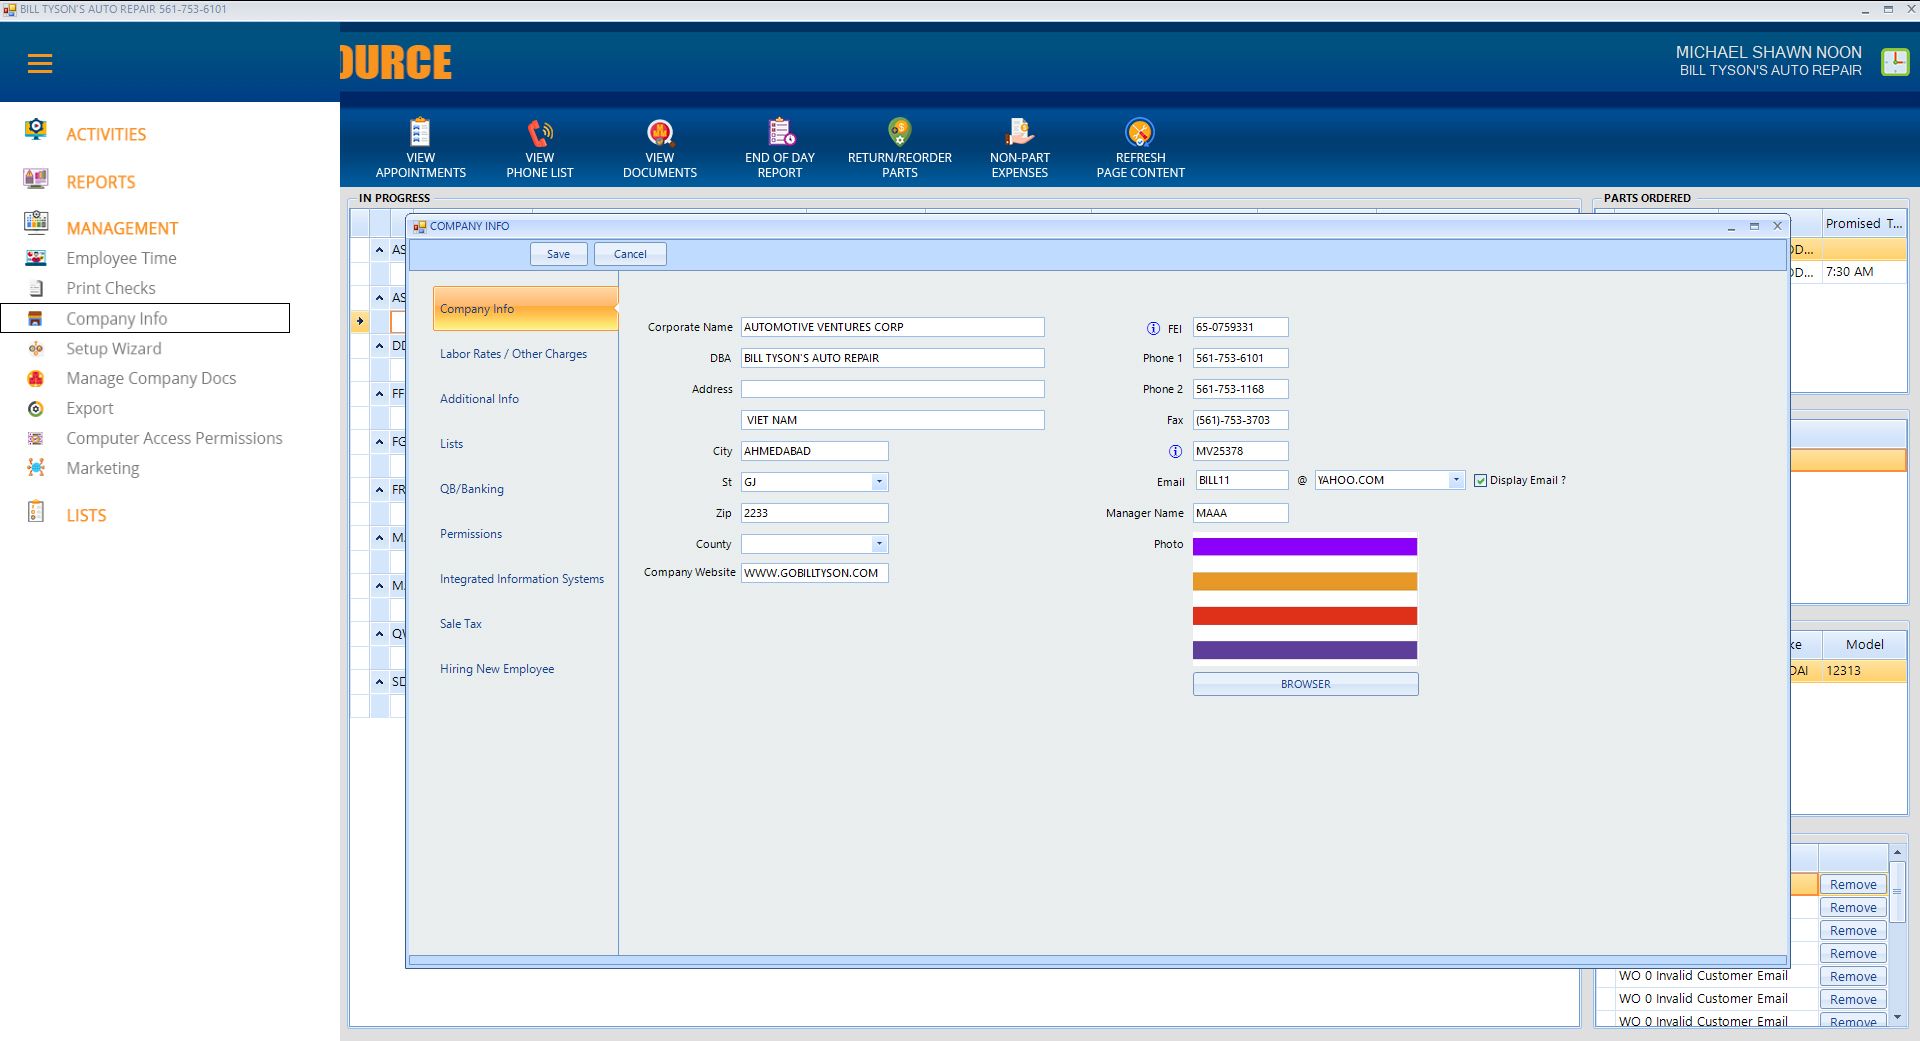Viewport: 1920px width, 1041px height.
Task: Expand the St state dropdown
Action: pos(879,482)
